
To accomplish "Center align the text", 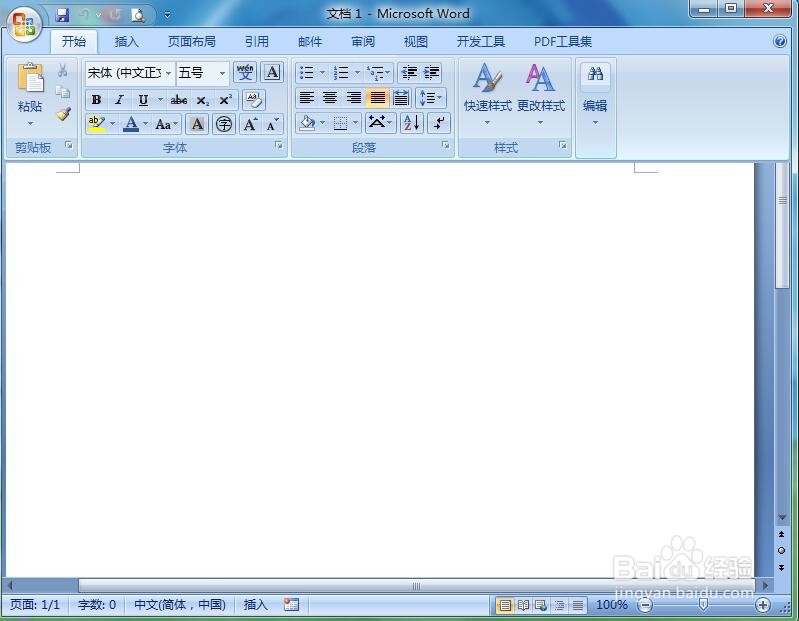I will 330,97.
